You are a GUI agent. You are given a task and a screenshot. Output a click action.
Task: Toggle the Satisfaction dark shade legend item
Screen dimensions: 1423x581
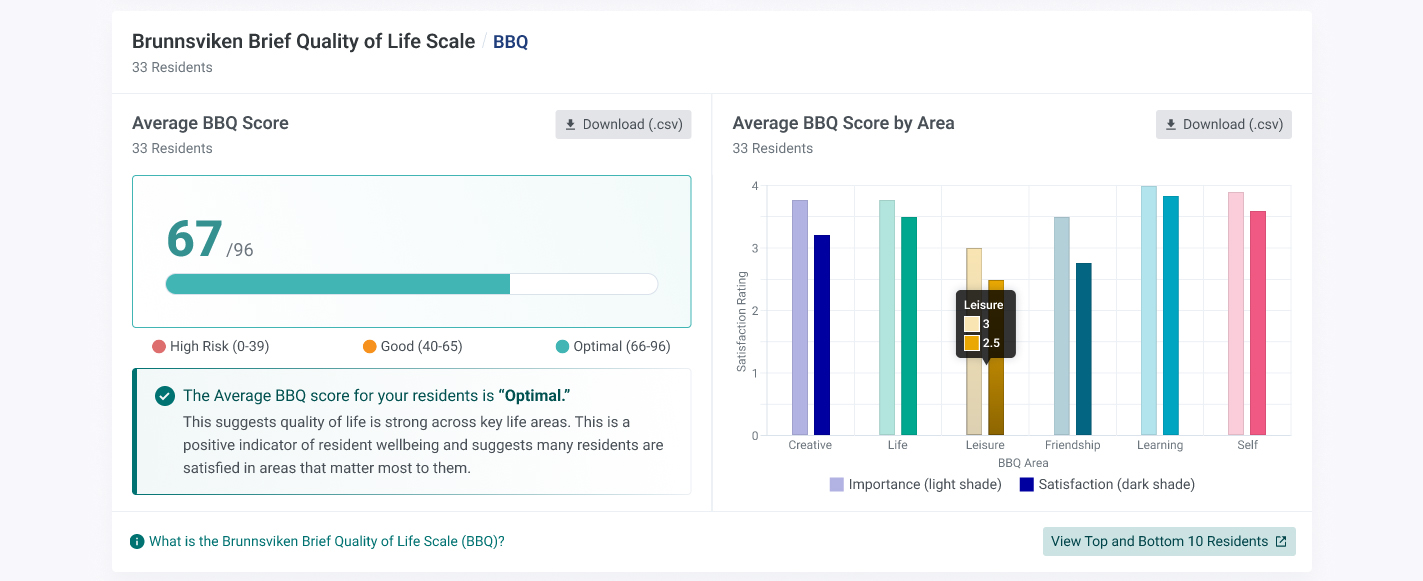tap(1107, 484)
